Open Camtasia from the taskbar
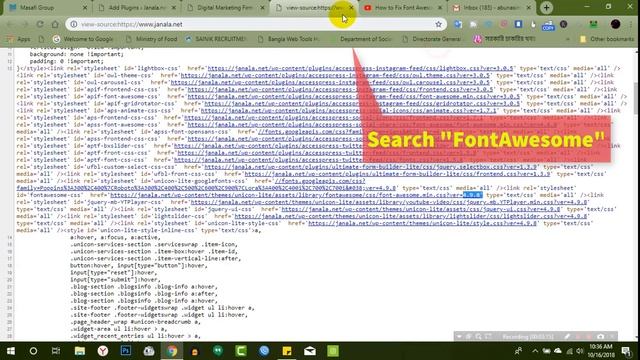 point(241,351)
